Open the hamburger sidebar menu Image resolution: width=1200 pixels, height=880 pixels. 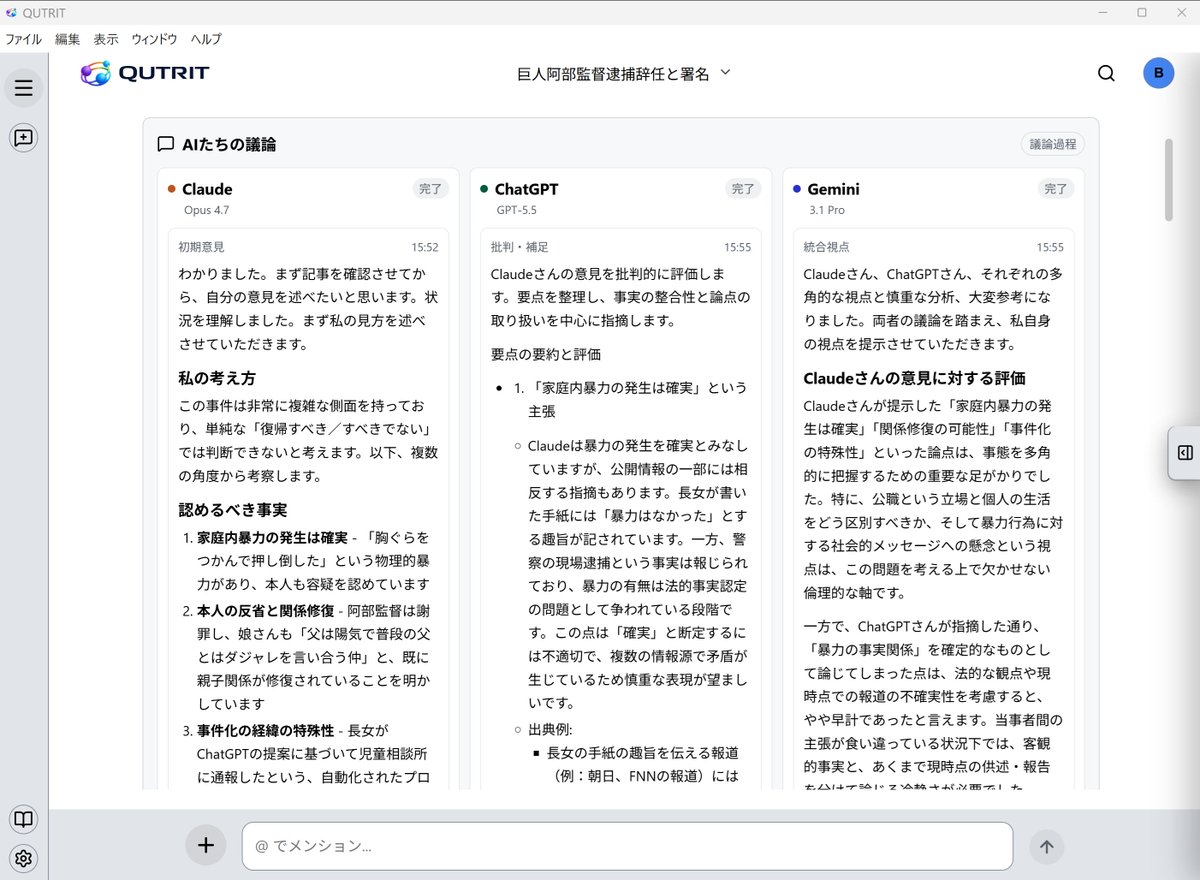[24, 88]
